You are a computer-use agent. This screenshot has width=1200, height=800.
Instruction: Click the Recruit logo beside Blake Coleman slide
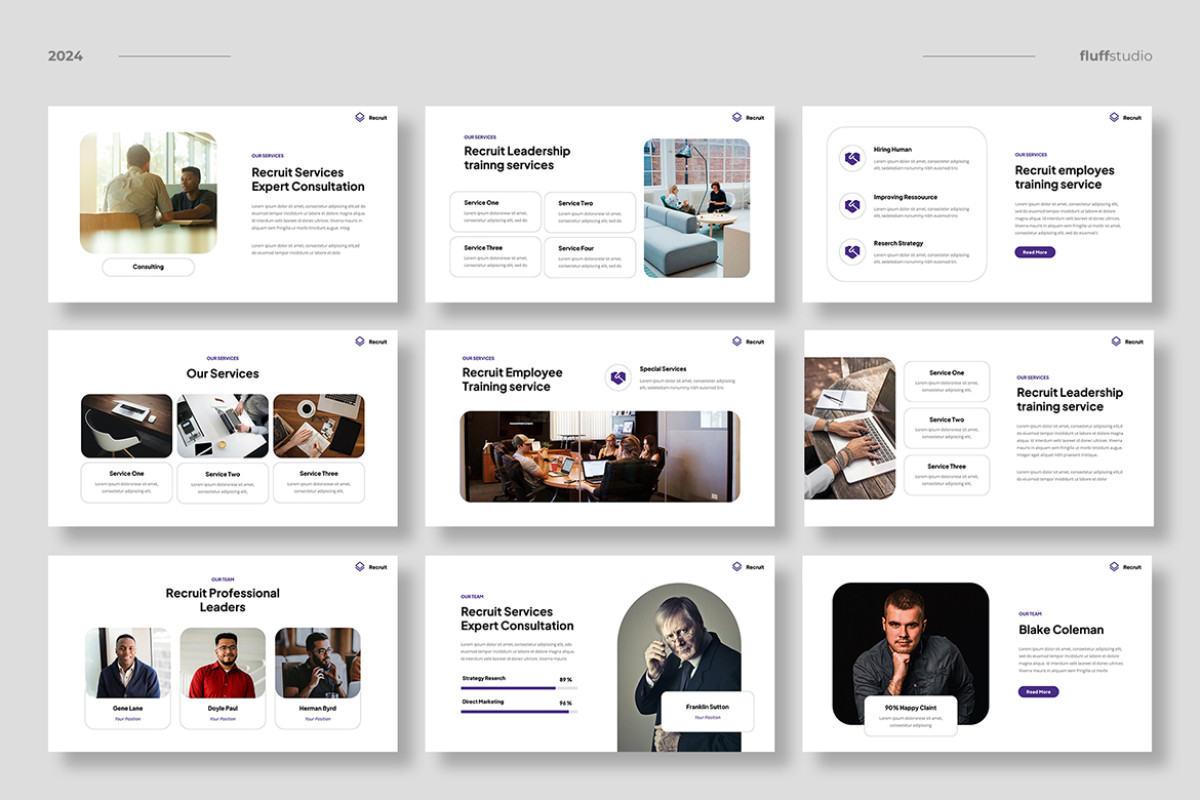coord(1121,566)
